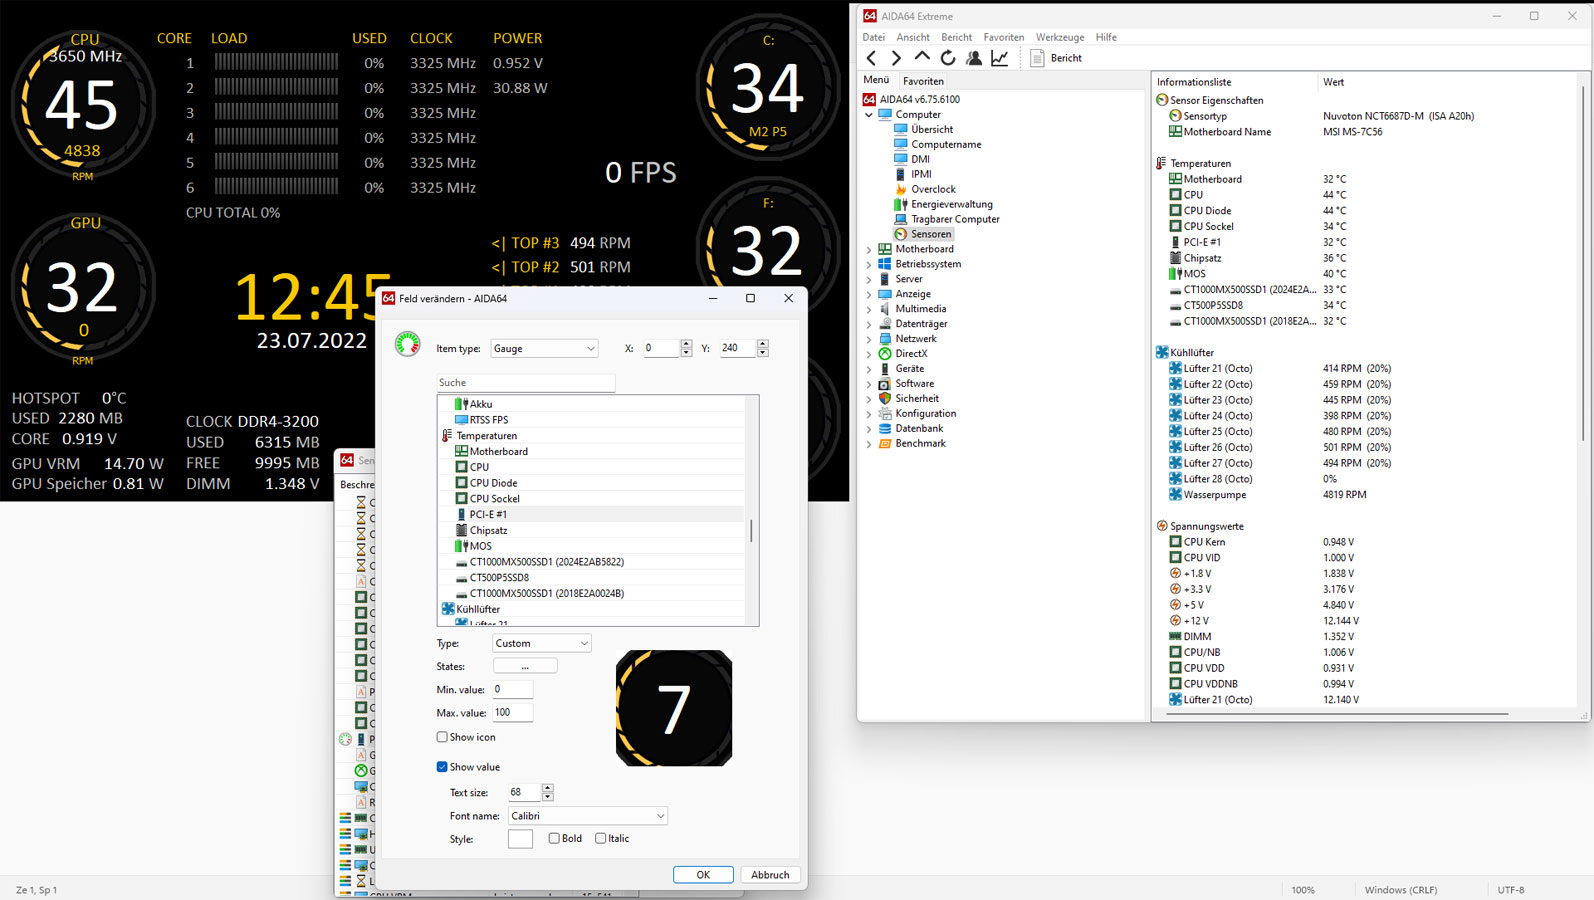Screen dimensions: 1594x900
Task: Open the Type Custom dropdown
Action: [x=542, y=643]
